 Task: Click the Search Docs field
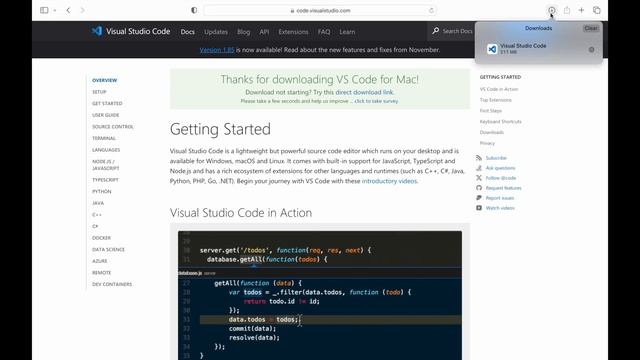(x=457, y=31)
